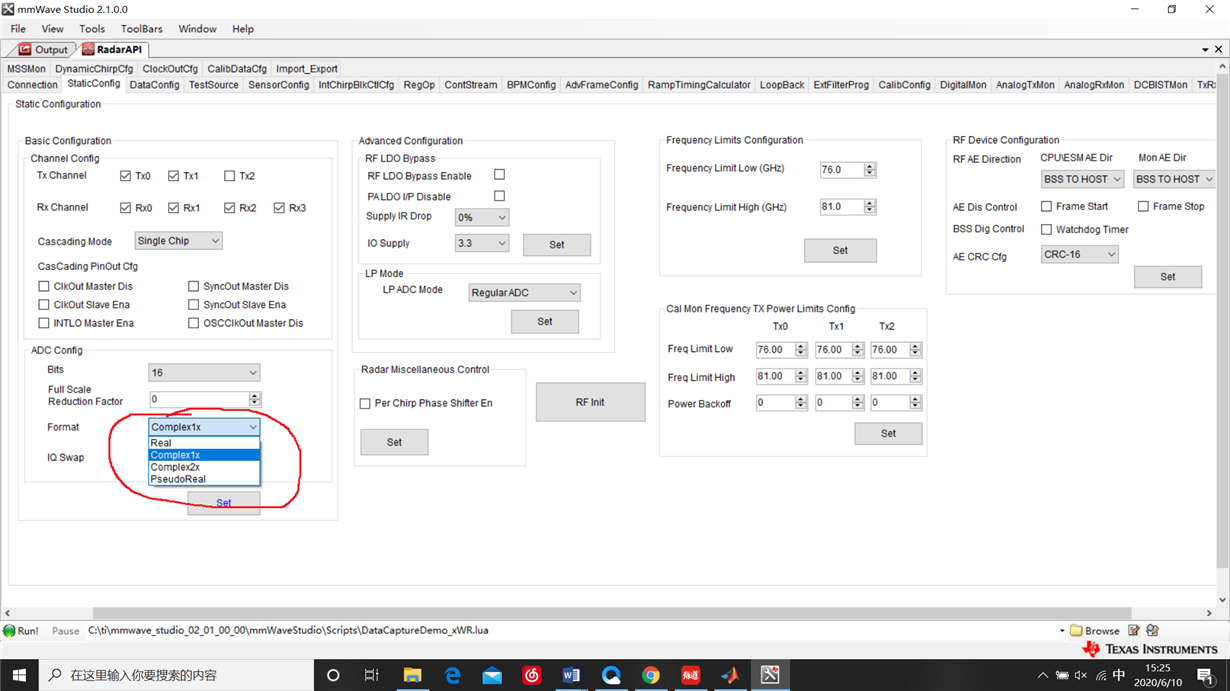The image size is (1230, 691).
Task: Collapse the Format Complex1x combo box
Action: [x=204, y=427]
